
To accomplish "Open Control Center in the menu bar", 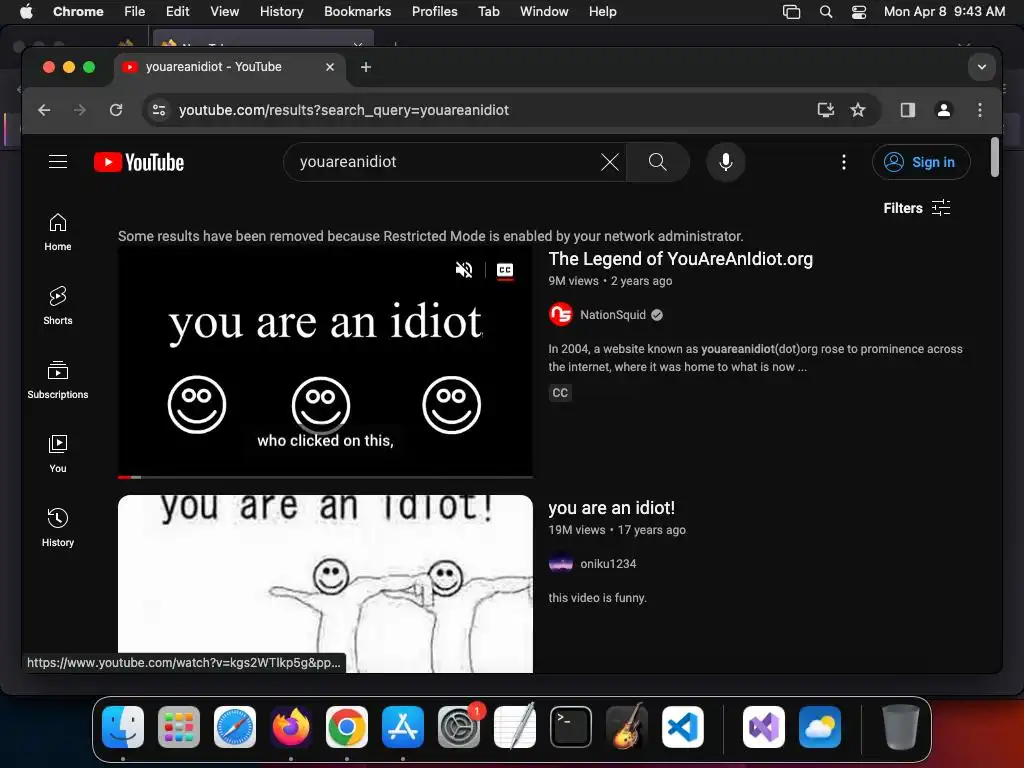I will [859, 11].
